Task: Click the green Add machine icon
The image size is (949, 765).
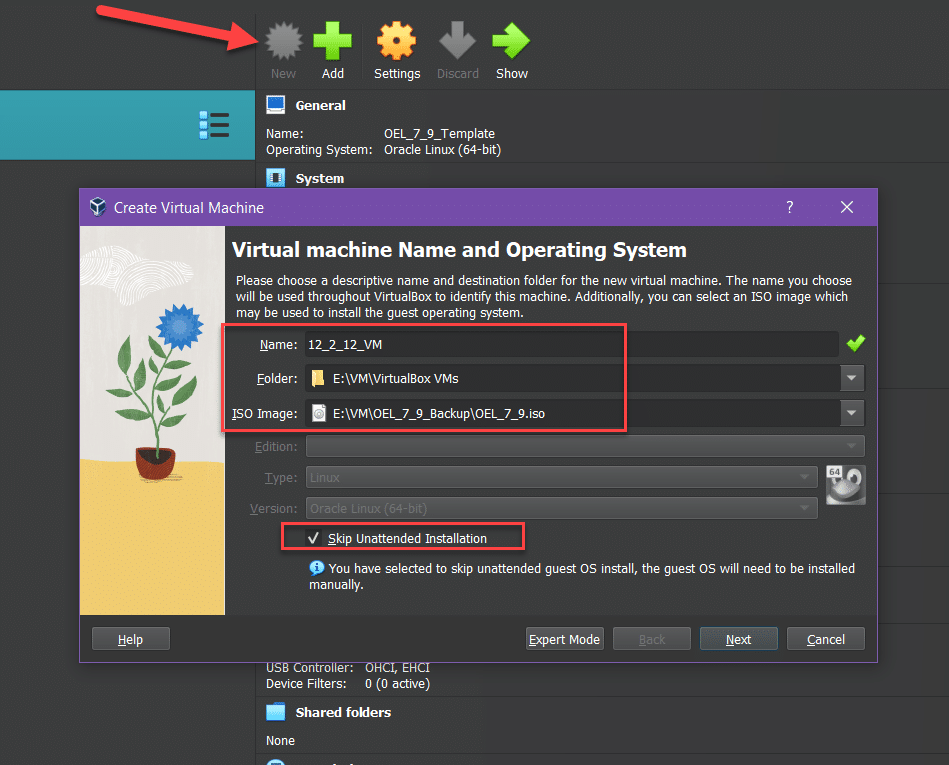Action: (x=333, y=43)
